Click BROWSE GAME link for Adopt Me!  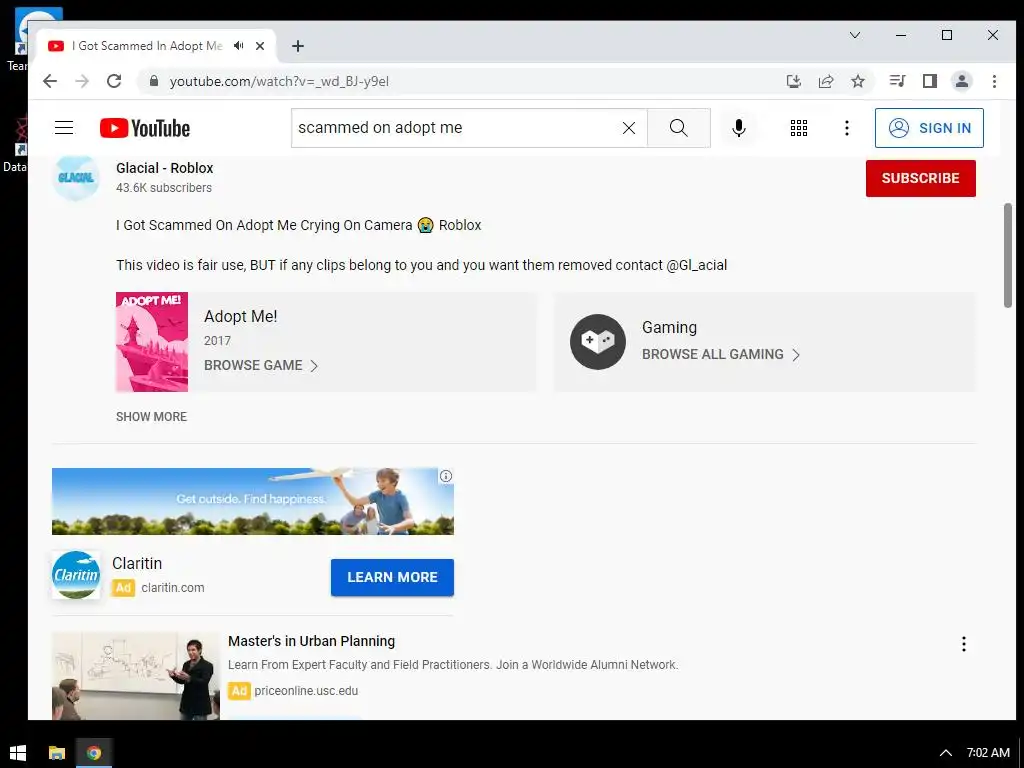[261, 365]
